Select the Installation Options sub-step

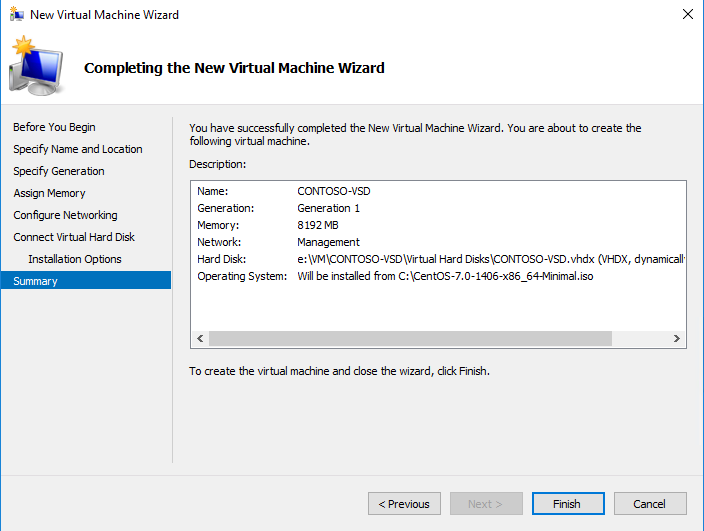(75, 259)
